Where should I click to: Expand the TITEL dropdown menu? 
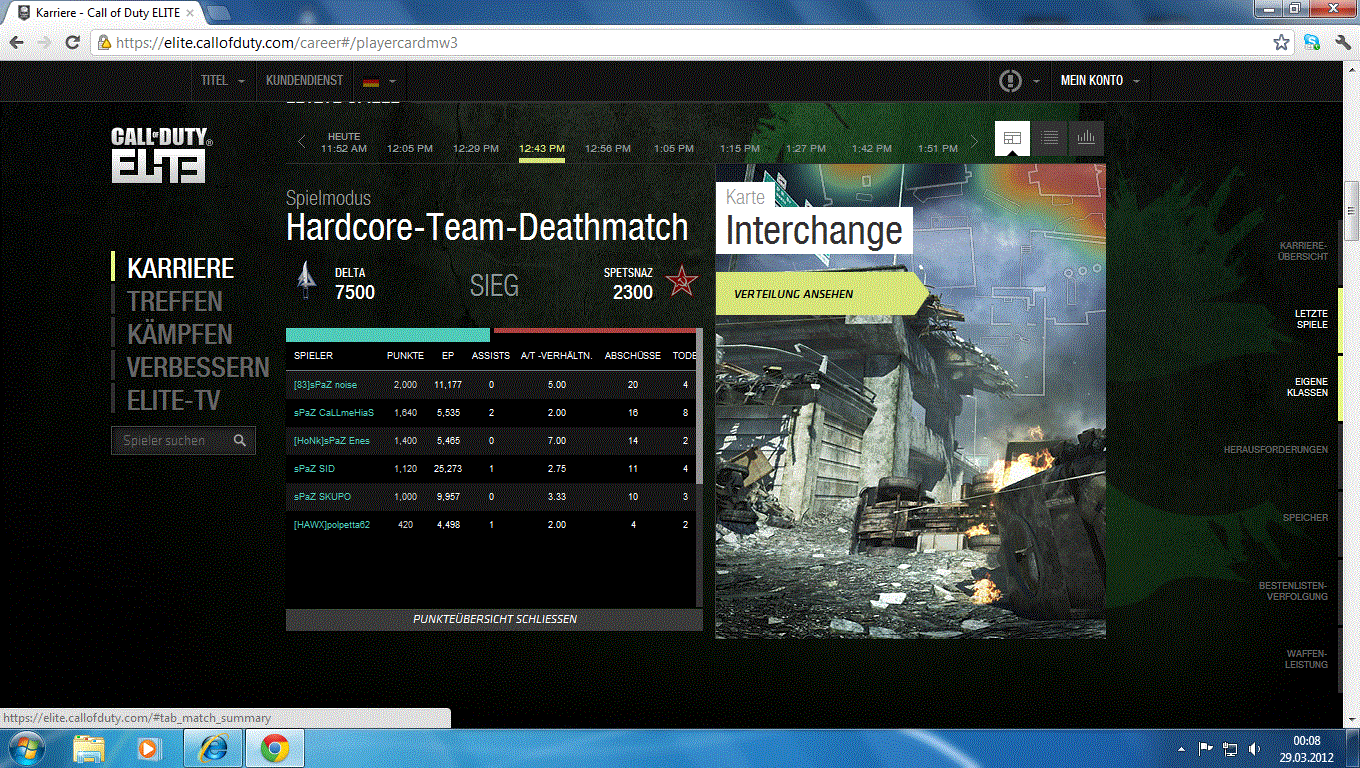point(223,80)
